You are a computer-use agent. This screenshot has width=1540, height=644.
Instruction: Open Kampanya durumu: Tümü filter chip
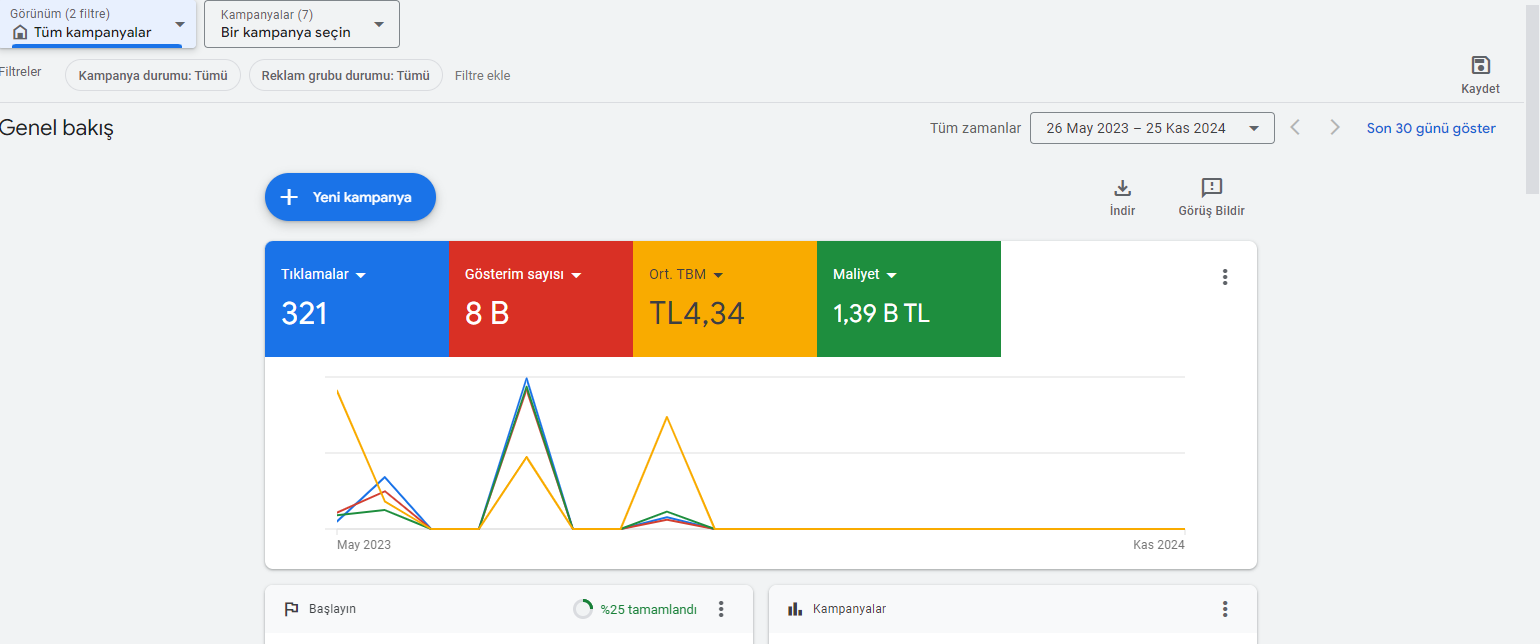pos(153,75)
